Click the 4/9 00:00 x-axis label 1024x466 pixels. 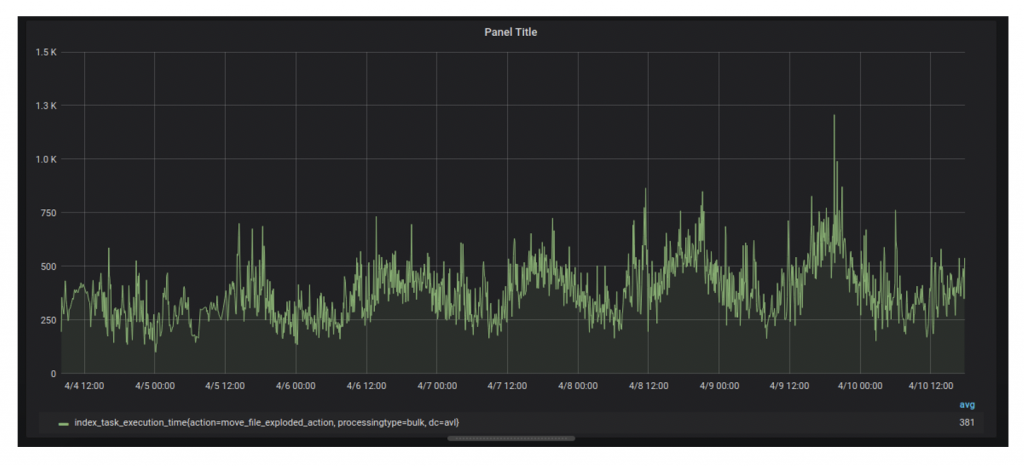pos(720,386)
